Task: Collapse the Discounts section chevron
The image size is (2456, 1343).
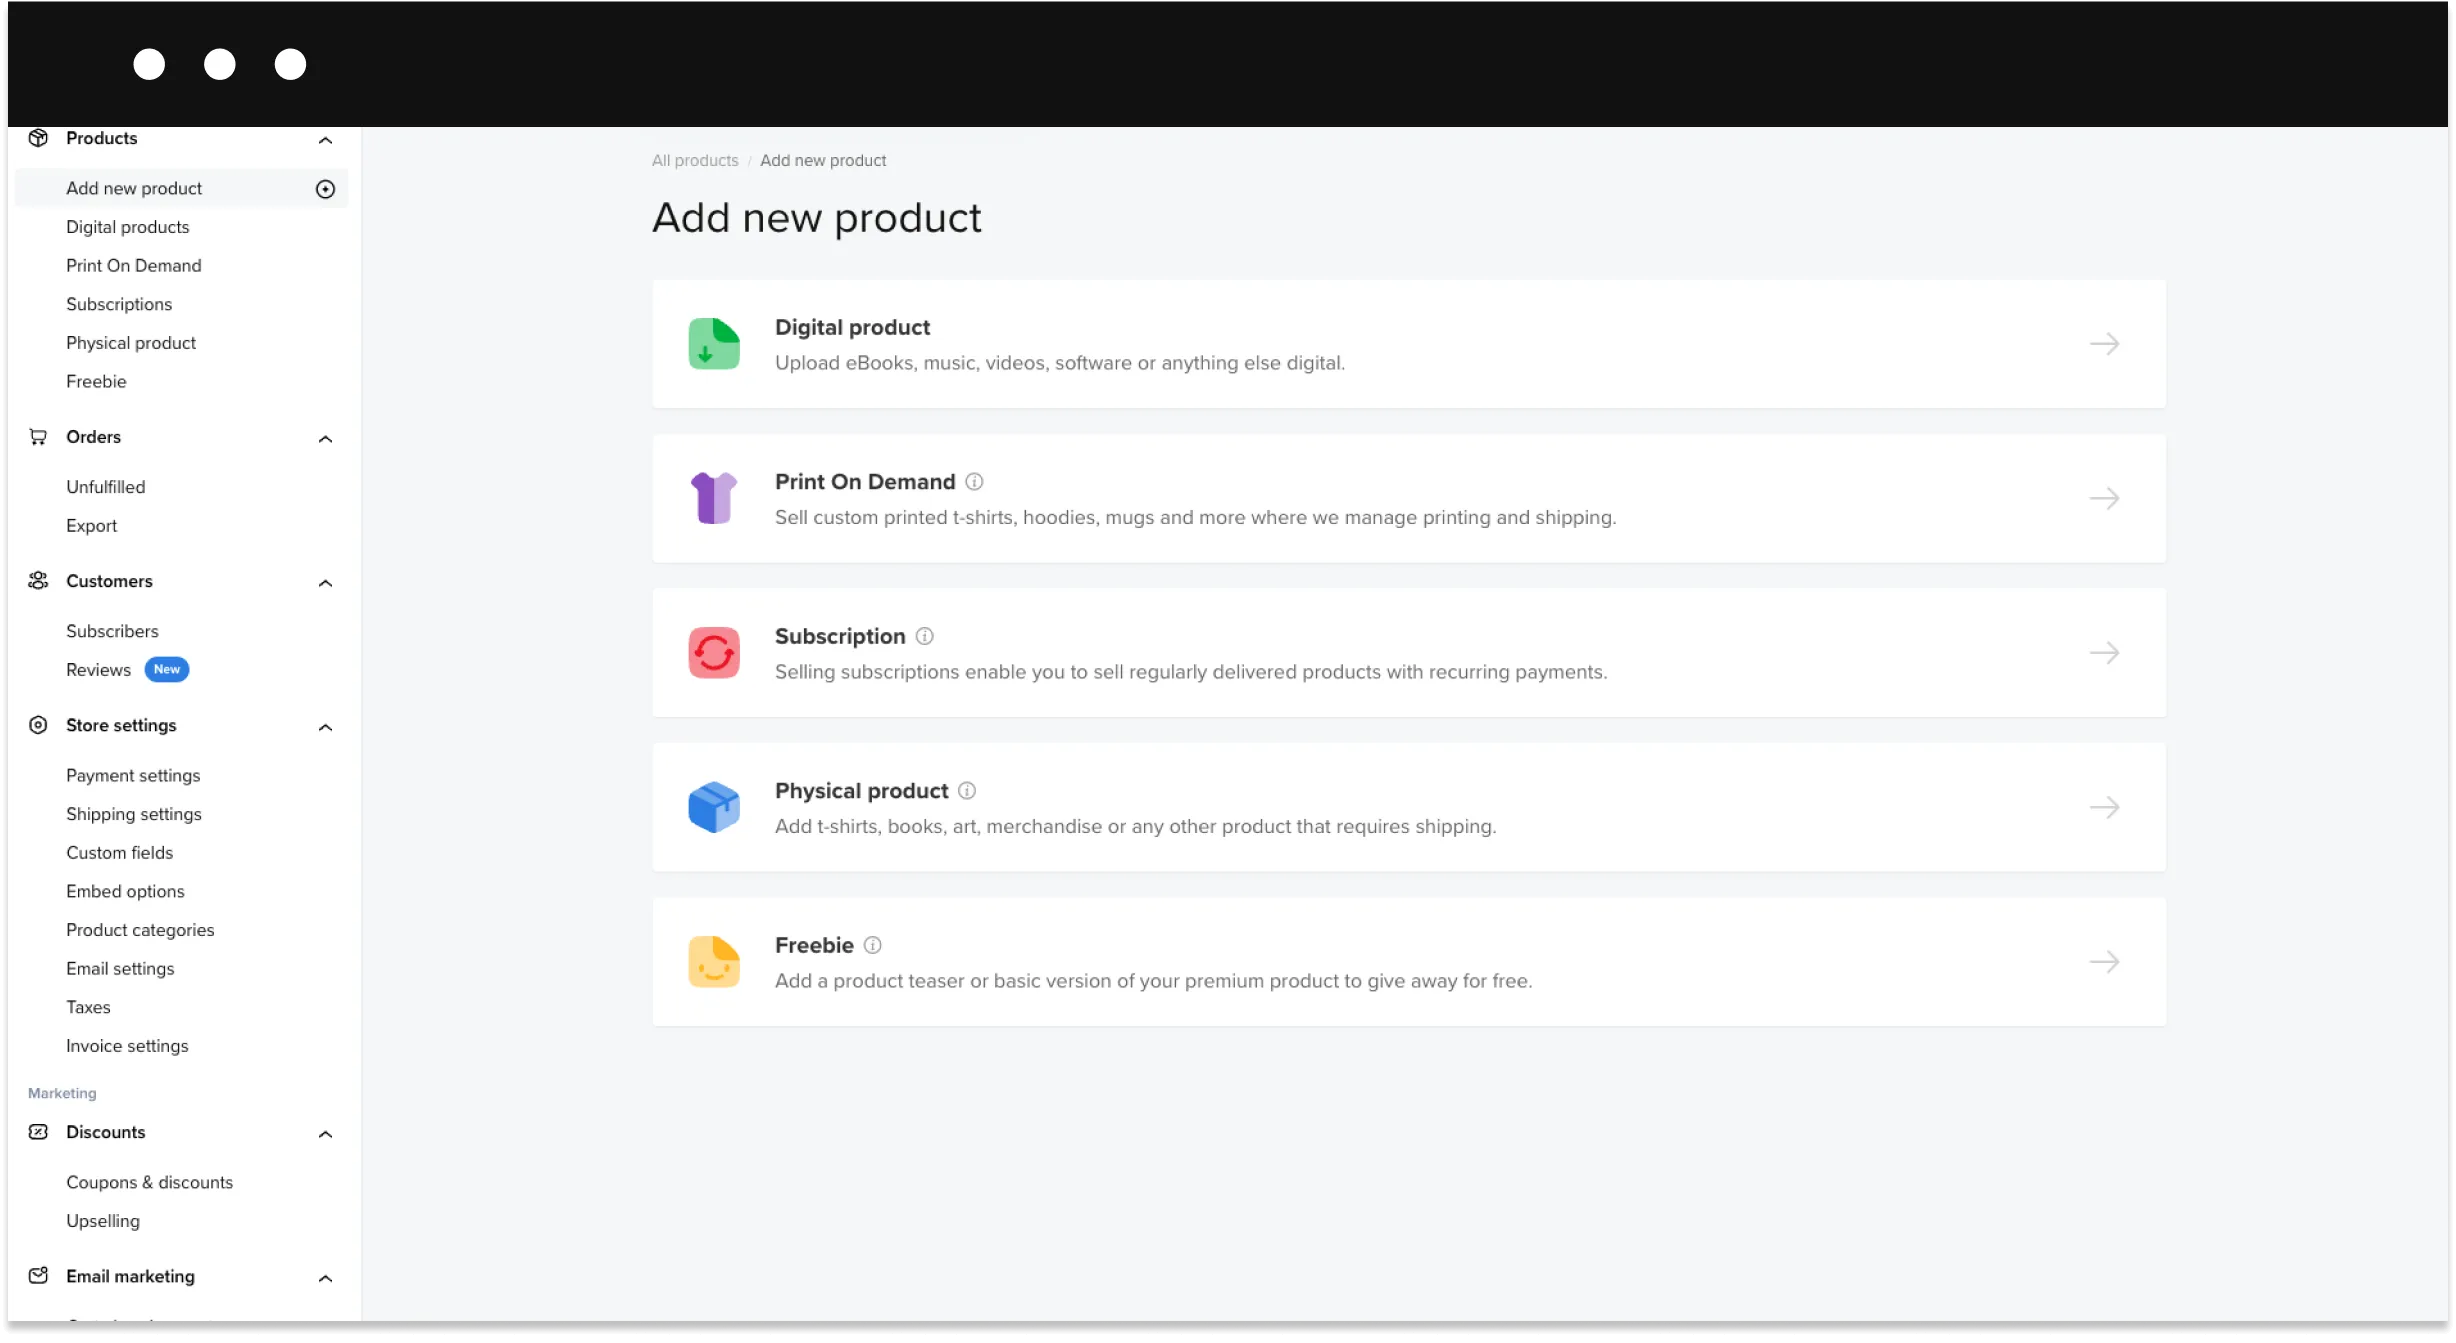Action: click(x=325, y=1134)
